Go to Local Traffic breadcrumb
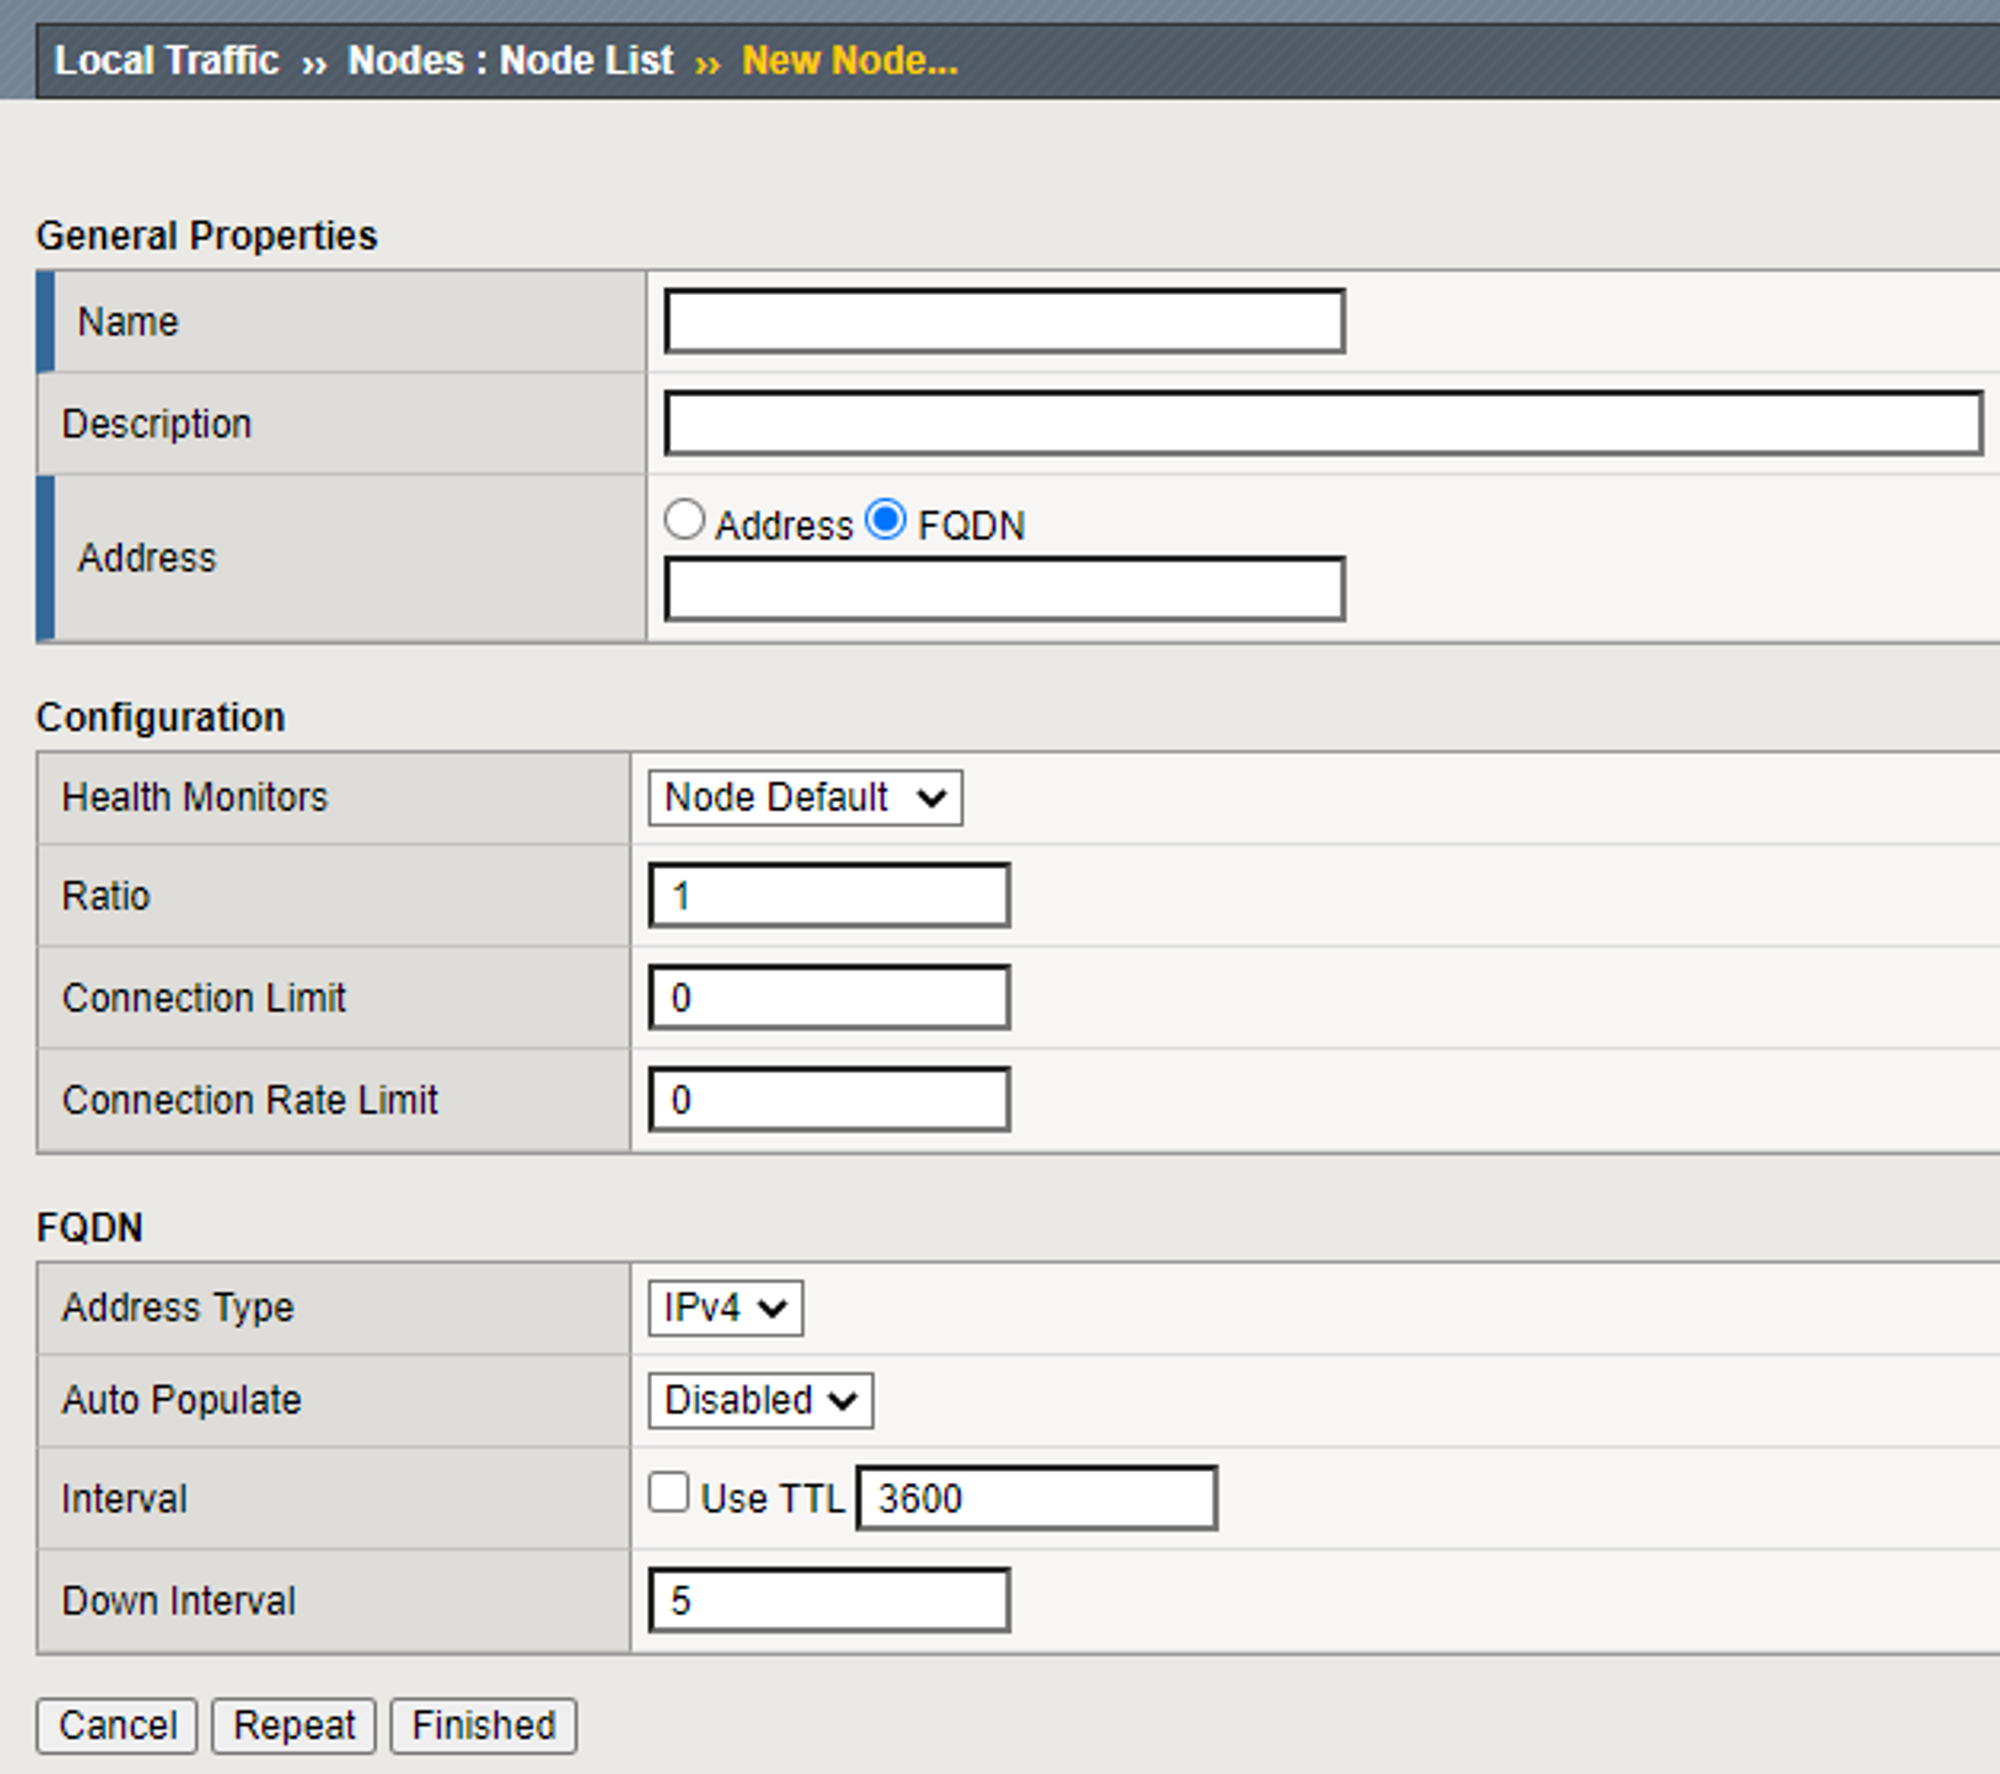This screenshot has width=2000, height=1774. tap(166, 60)
